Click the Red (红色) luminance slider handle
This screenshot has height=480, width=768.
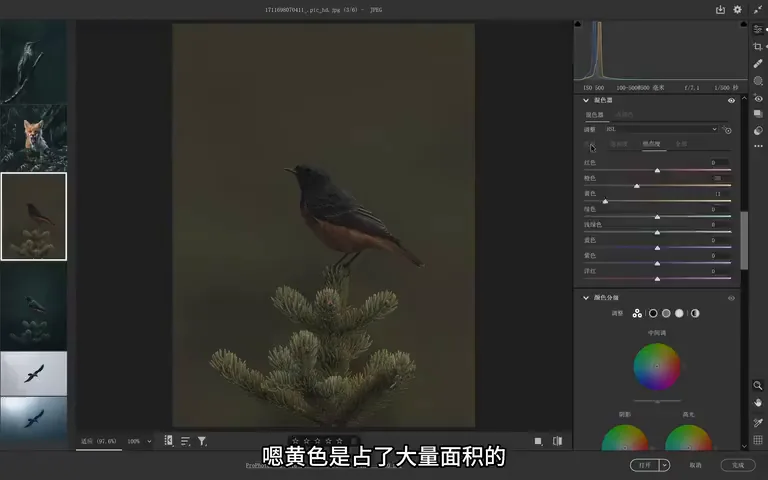(x=657, y=170)
